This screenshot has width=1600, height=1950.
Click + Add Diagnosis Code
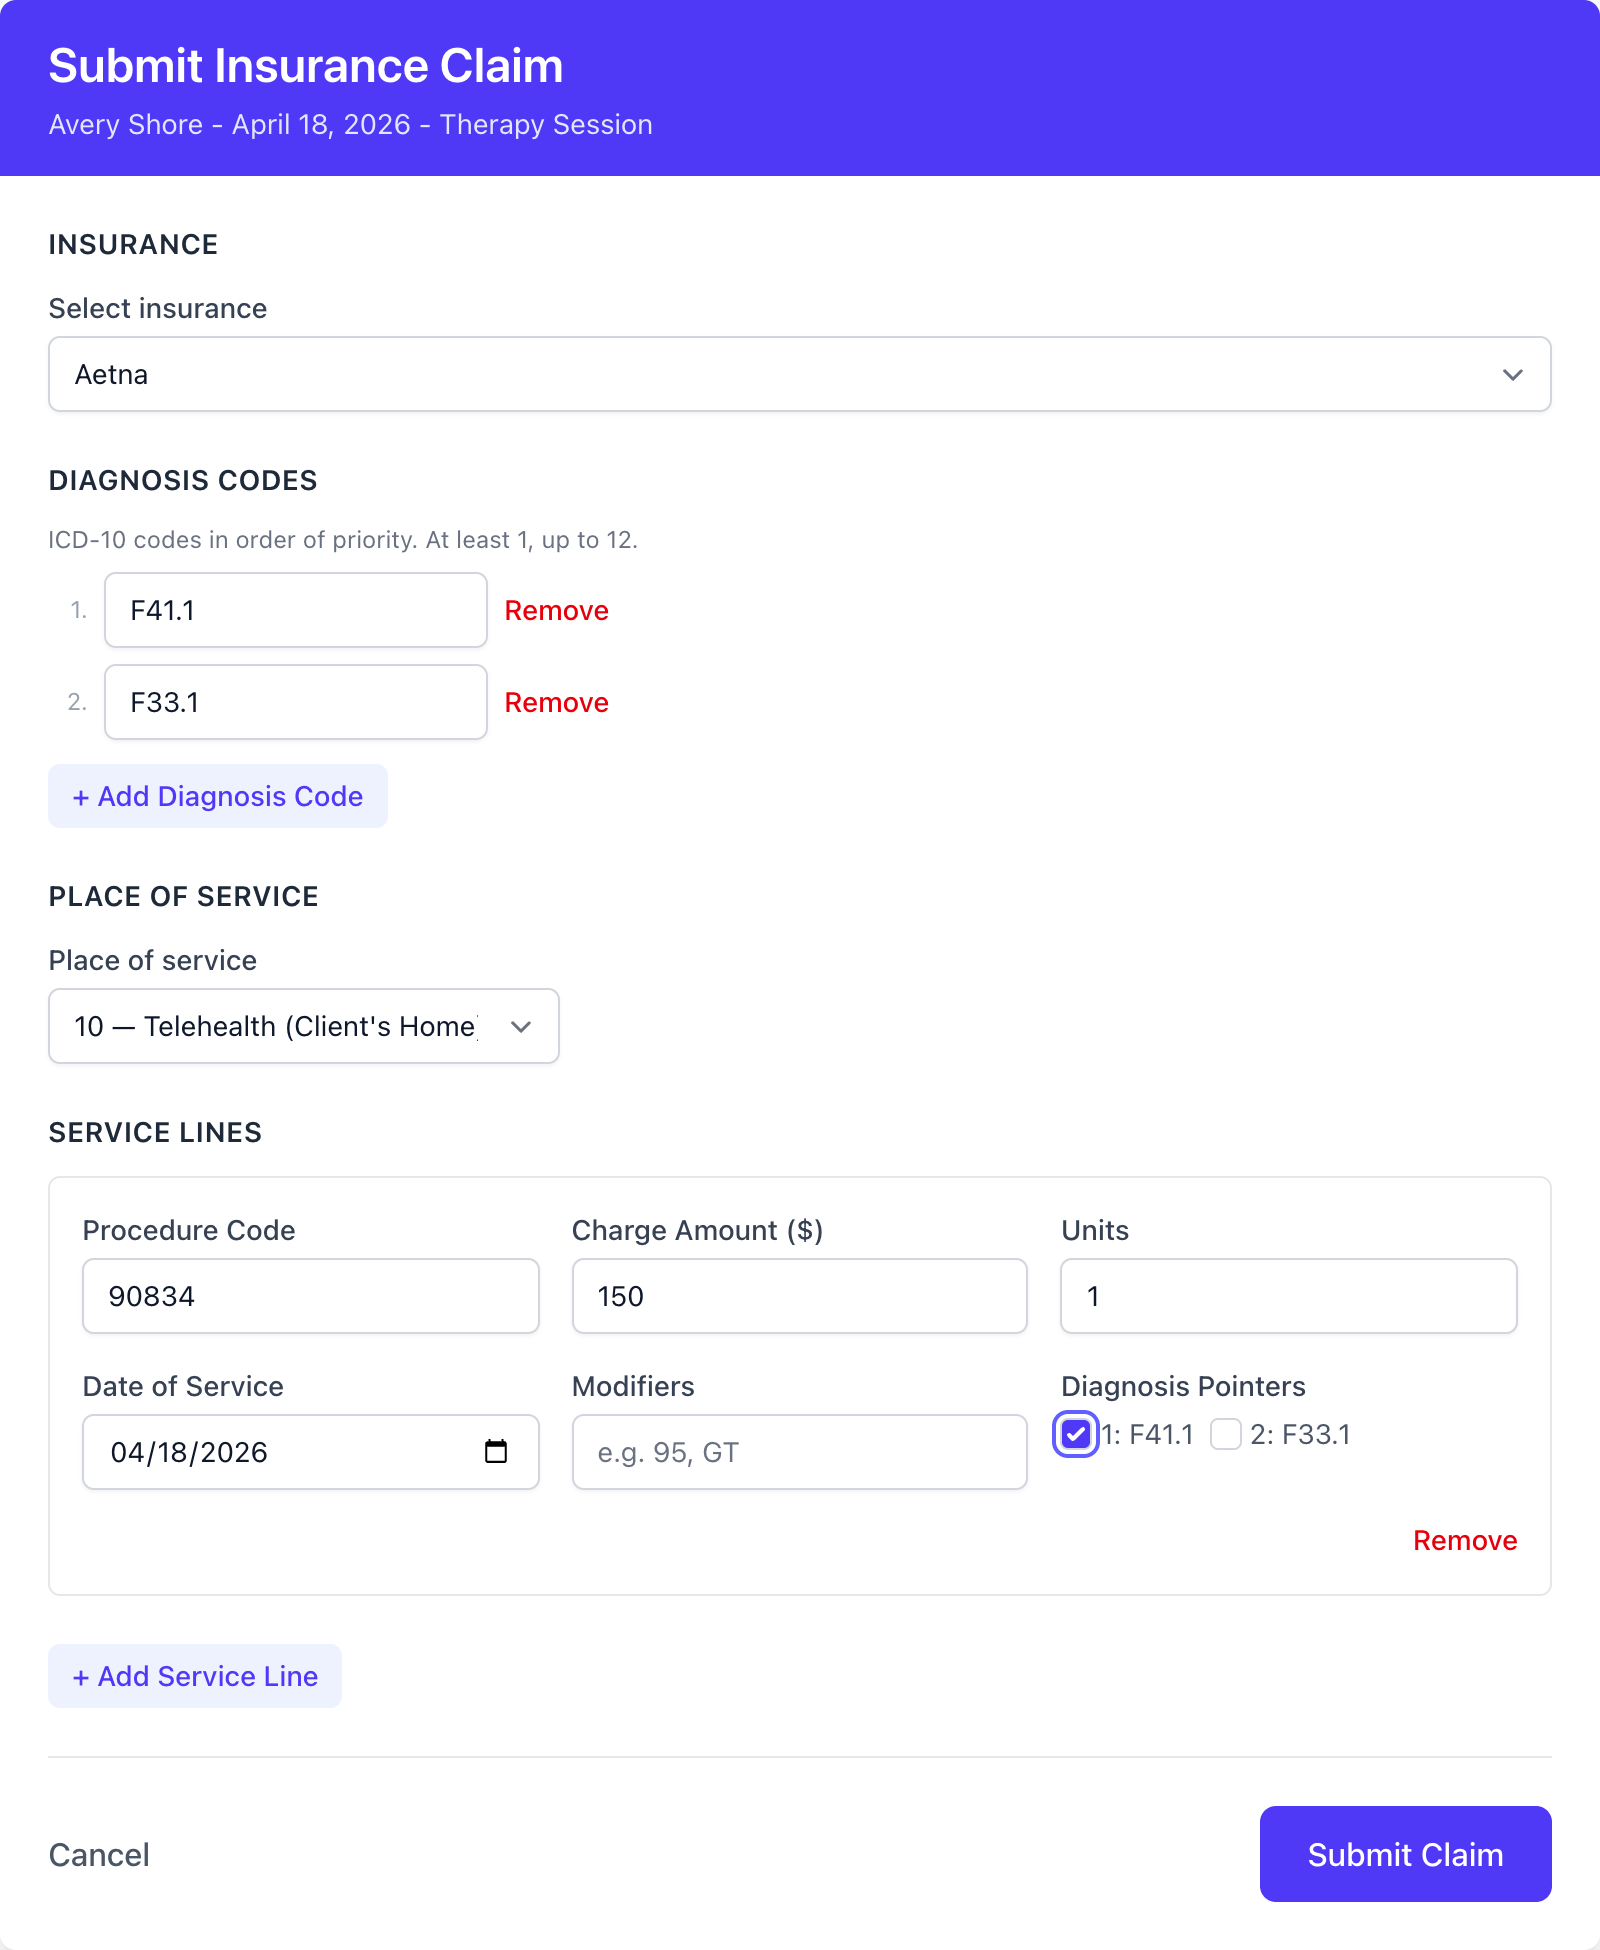[x=217, y=796]
